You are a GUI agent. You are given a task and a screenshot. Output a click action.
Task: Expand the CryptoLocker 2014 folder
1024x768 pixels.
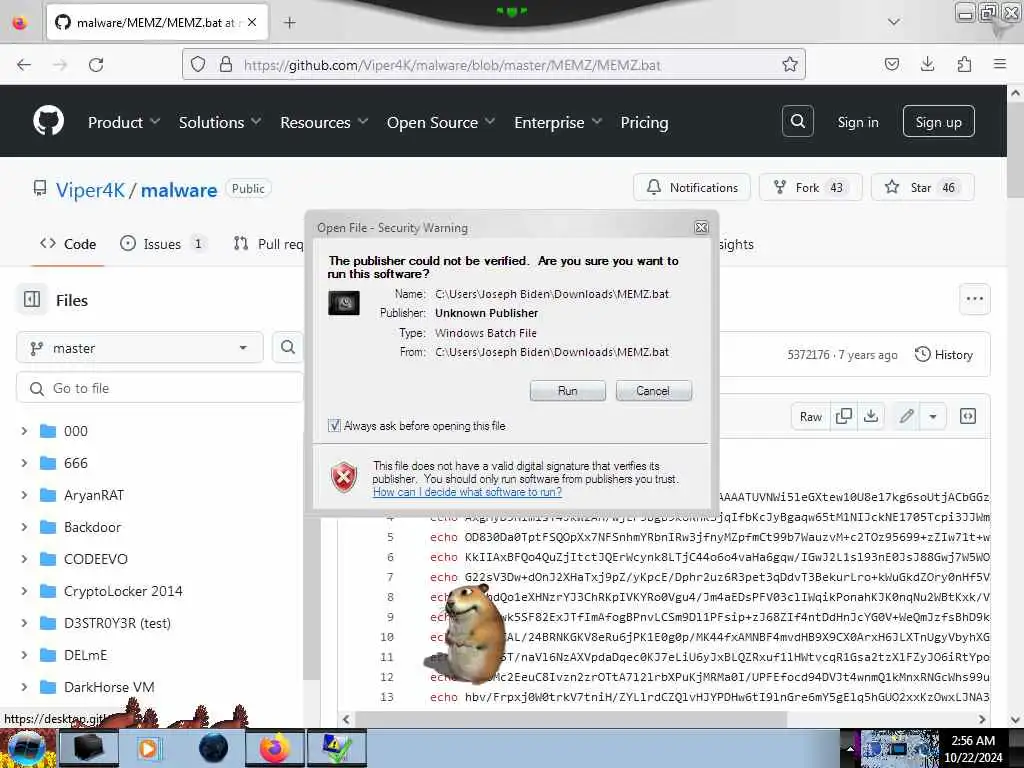point(24,591)
